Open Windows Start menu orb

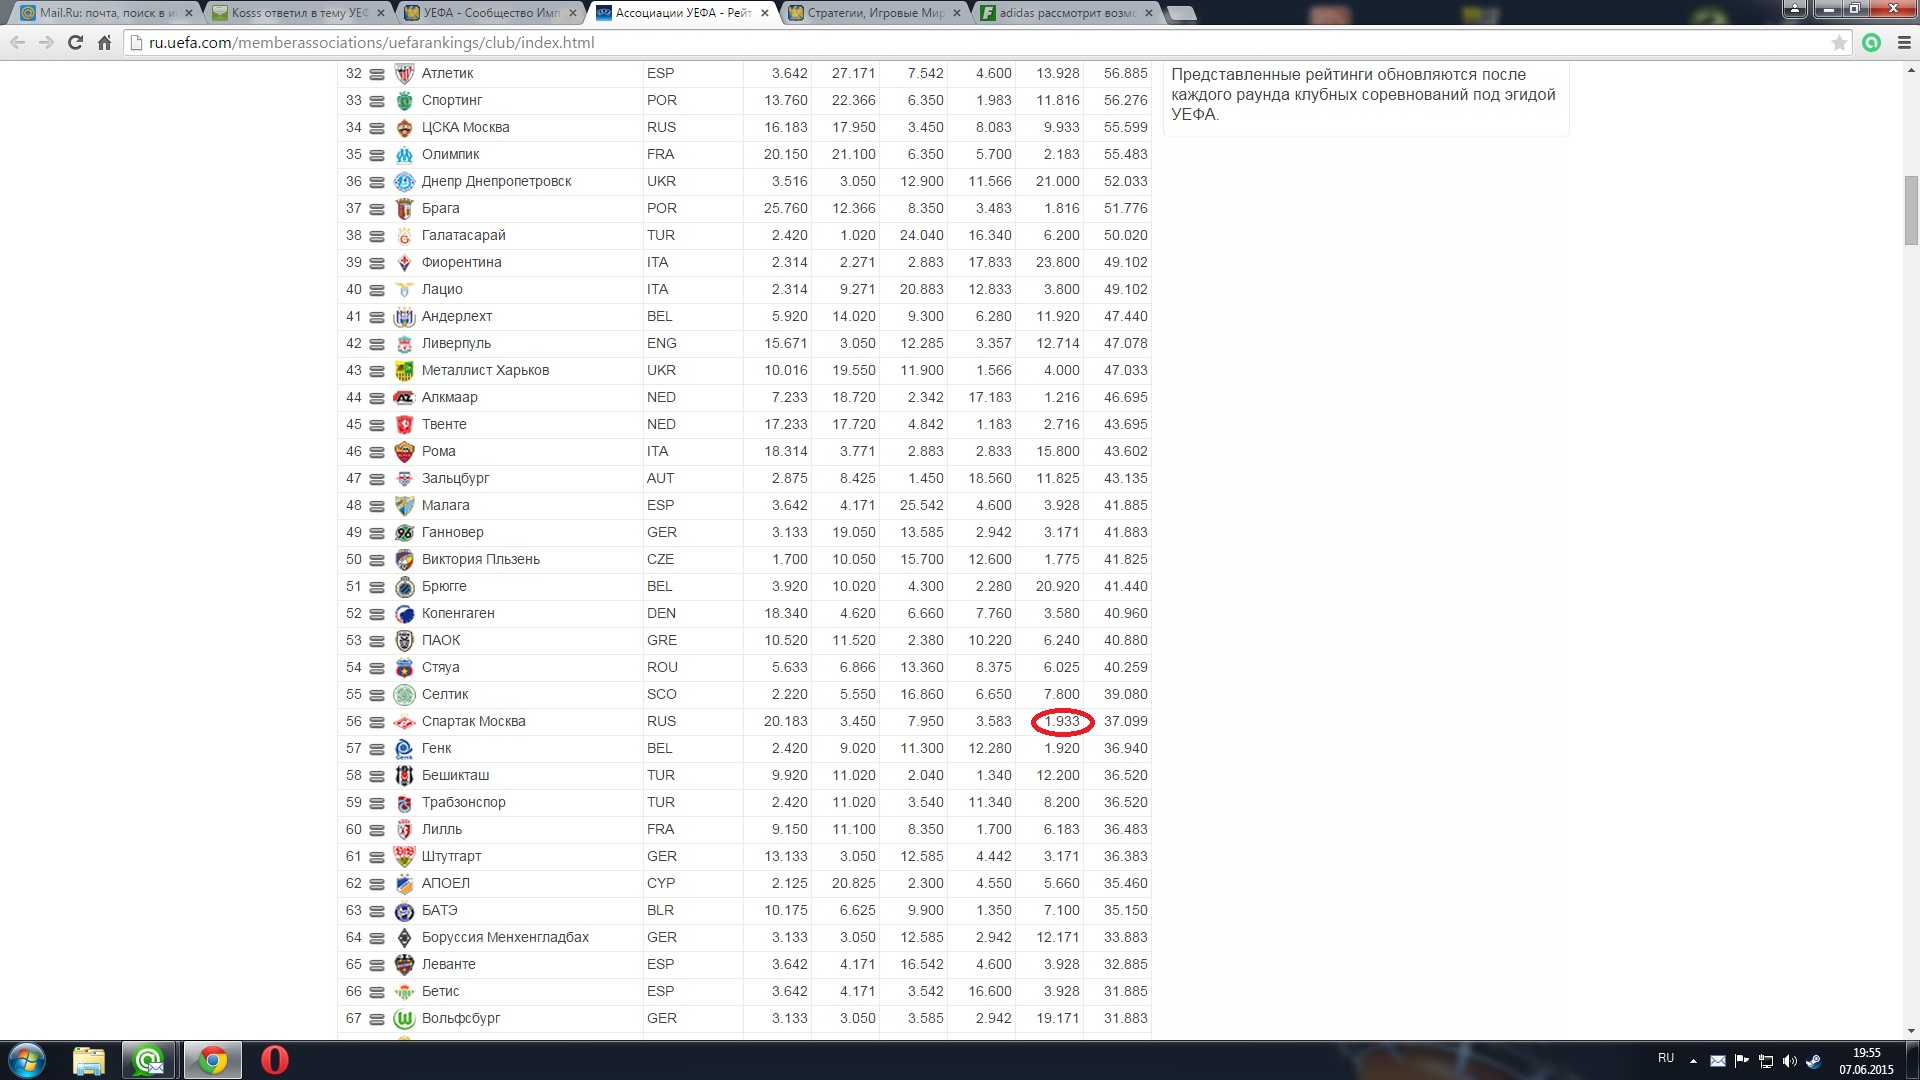coord(27,1060)
